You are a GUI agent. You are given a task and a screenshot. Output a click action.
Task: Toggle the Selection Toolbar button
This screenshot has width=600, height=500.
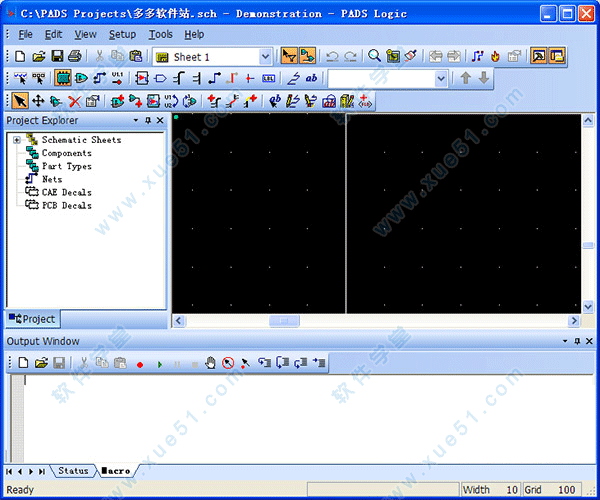(x=289, y=56)
